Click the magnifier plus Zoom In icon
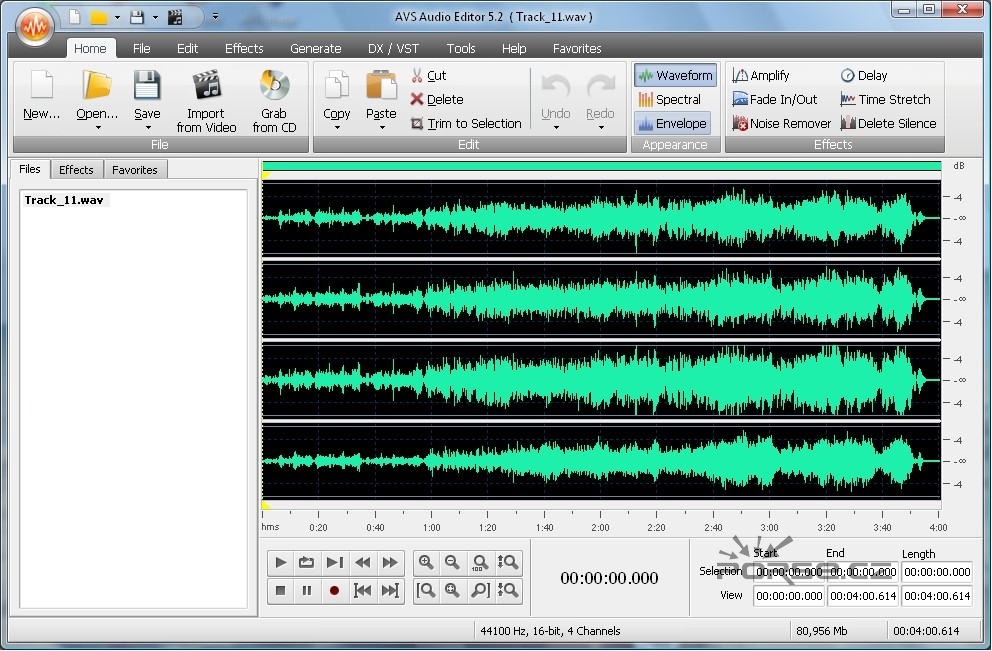Image resolution: width=992 pixels, height=651 pixels. pyautogui.click(x=426, y=562)
